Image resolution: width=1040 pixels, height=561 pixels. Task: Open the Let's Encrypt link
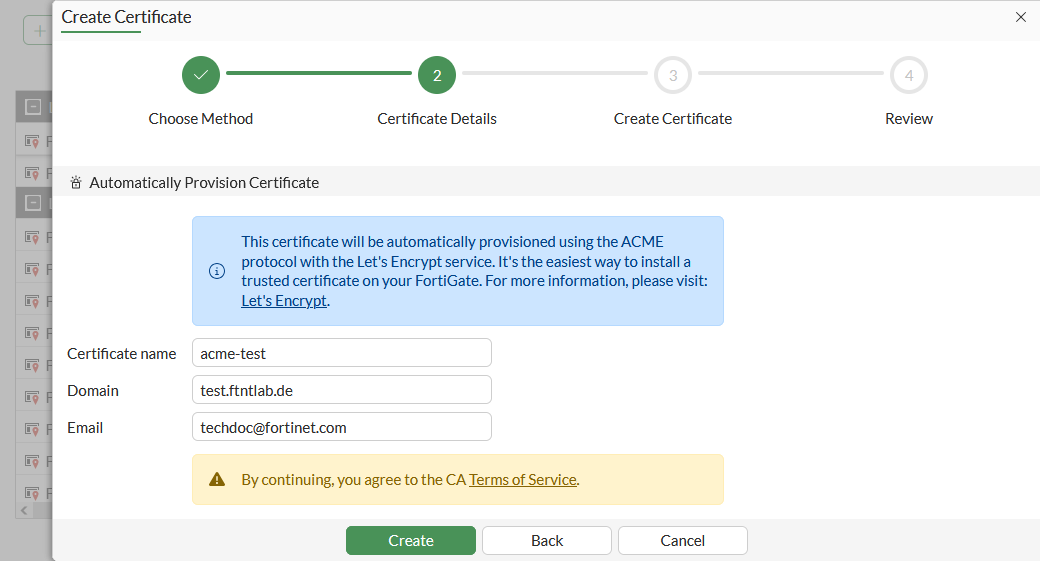(284, 300)
